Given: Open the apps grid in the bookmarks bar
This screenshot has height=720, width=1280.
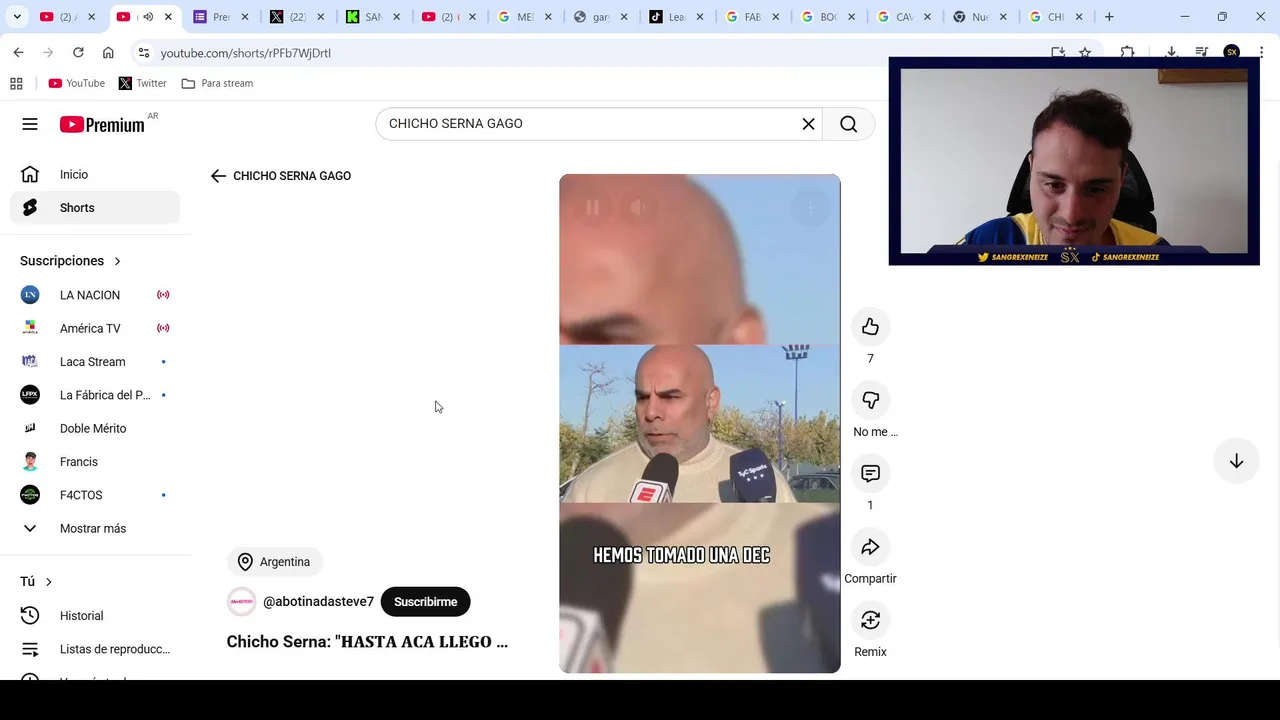Looking at the screenshot, I should coord(16,83).
